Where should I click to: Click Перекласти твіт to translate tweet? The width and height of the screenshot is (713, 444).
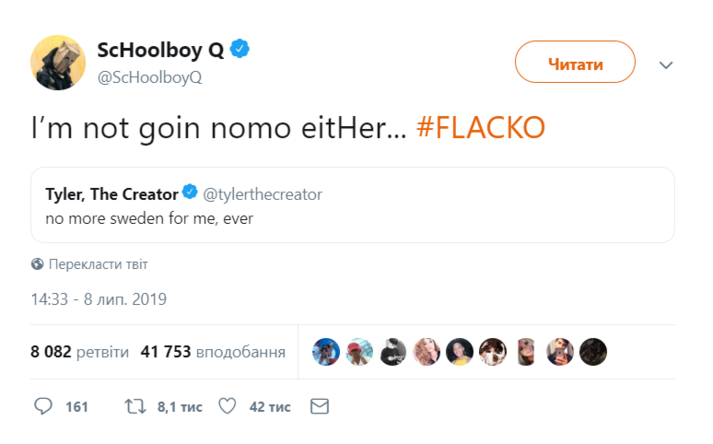coord(97,265)
